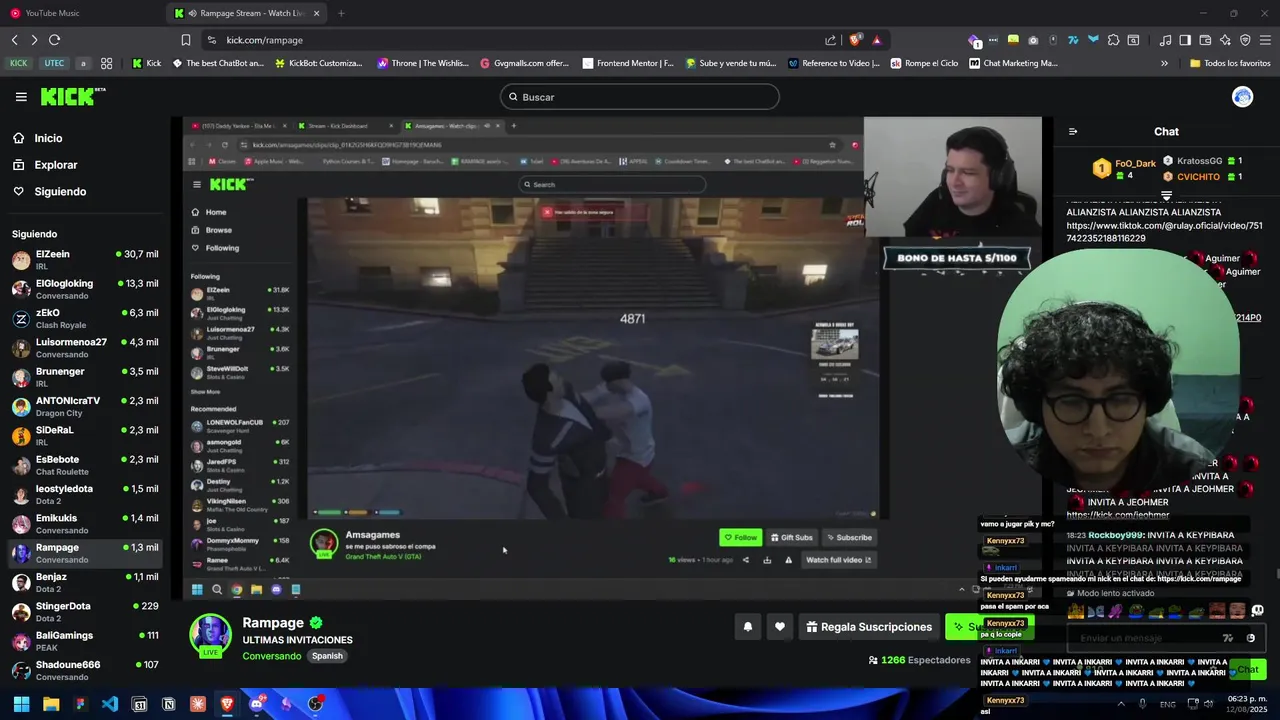The image size is (1280, 720).
Task: Open the Kick hamburger menu
Action: pyautogui.click(x=21, y=97)
